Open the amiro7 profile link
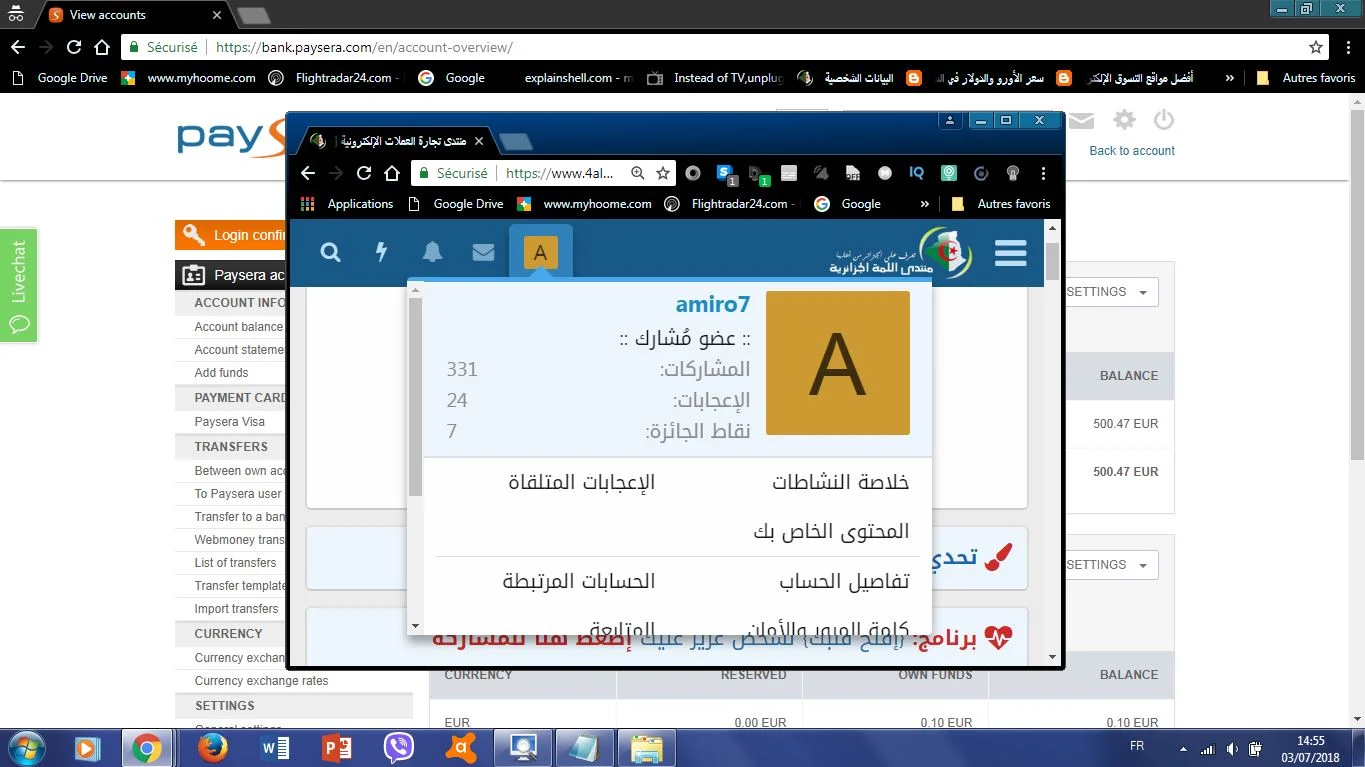 (x=712, y=305)
